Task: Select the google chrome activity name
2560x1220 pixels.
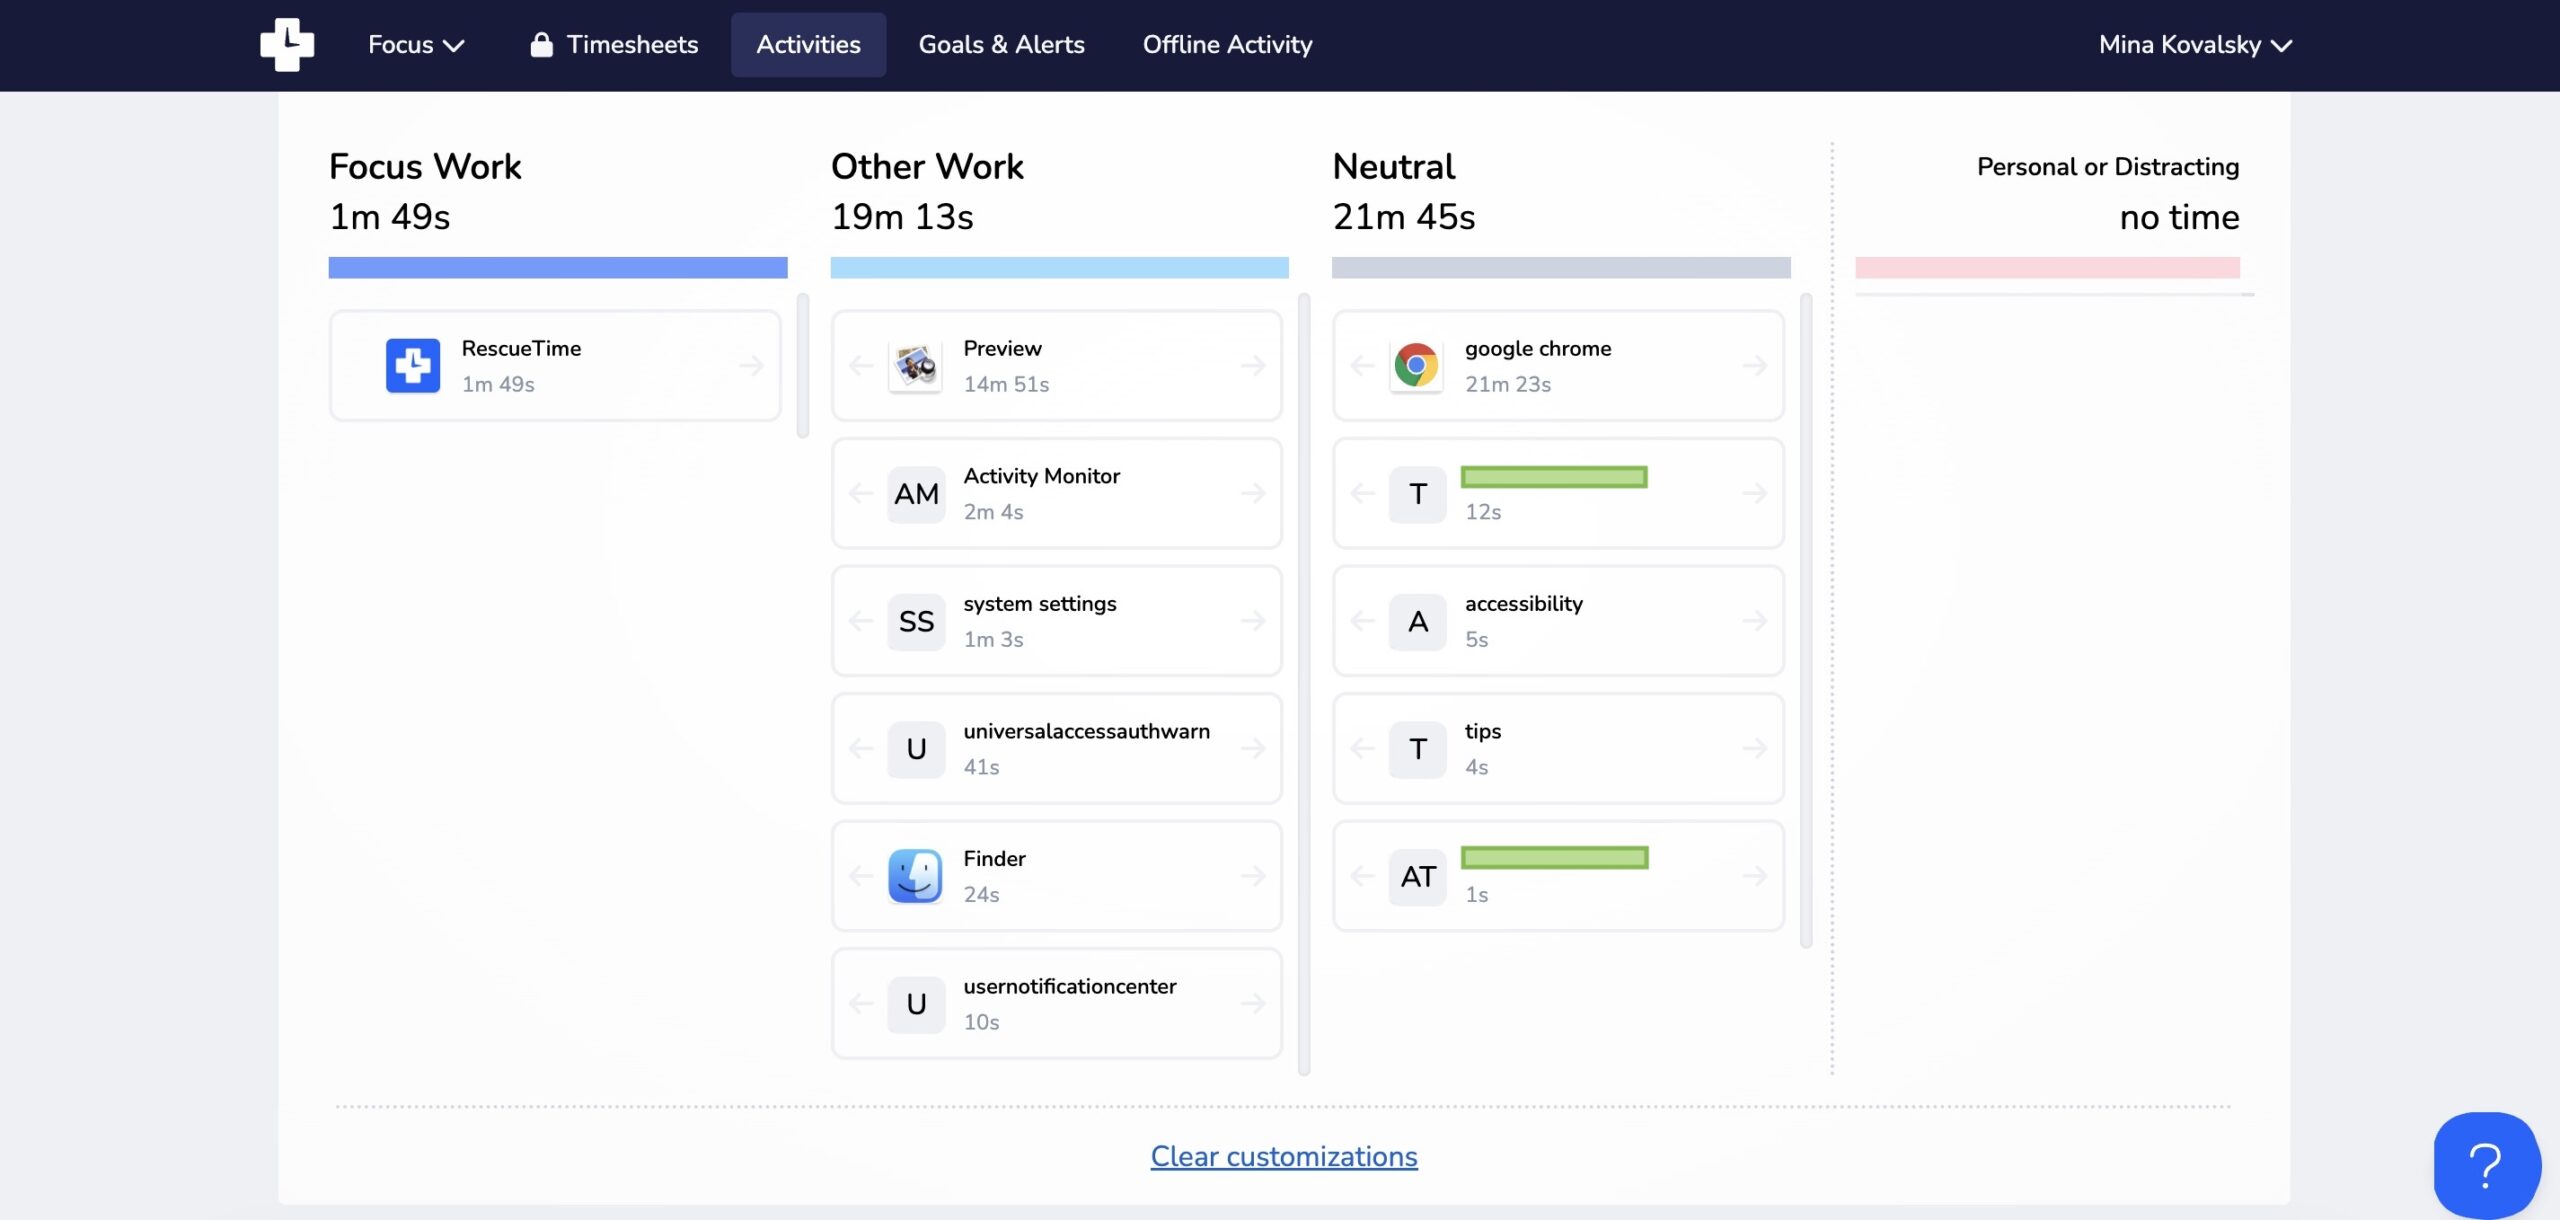Action: [x=1538, y=348]
